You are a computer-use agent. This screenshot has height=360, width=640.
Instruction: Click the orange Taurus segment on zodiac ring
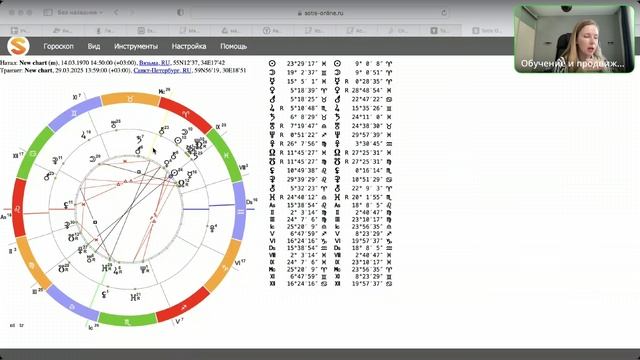(x=130, y=99)
